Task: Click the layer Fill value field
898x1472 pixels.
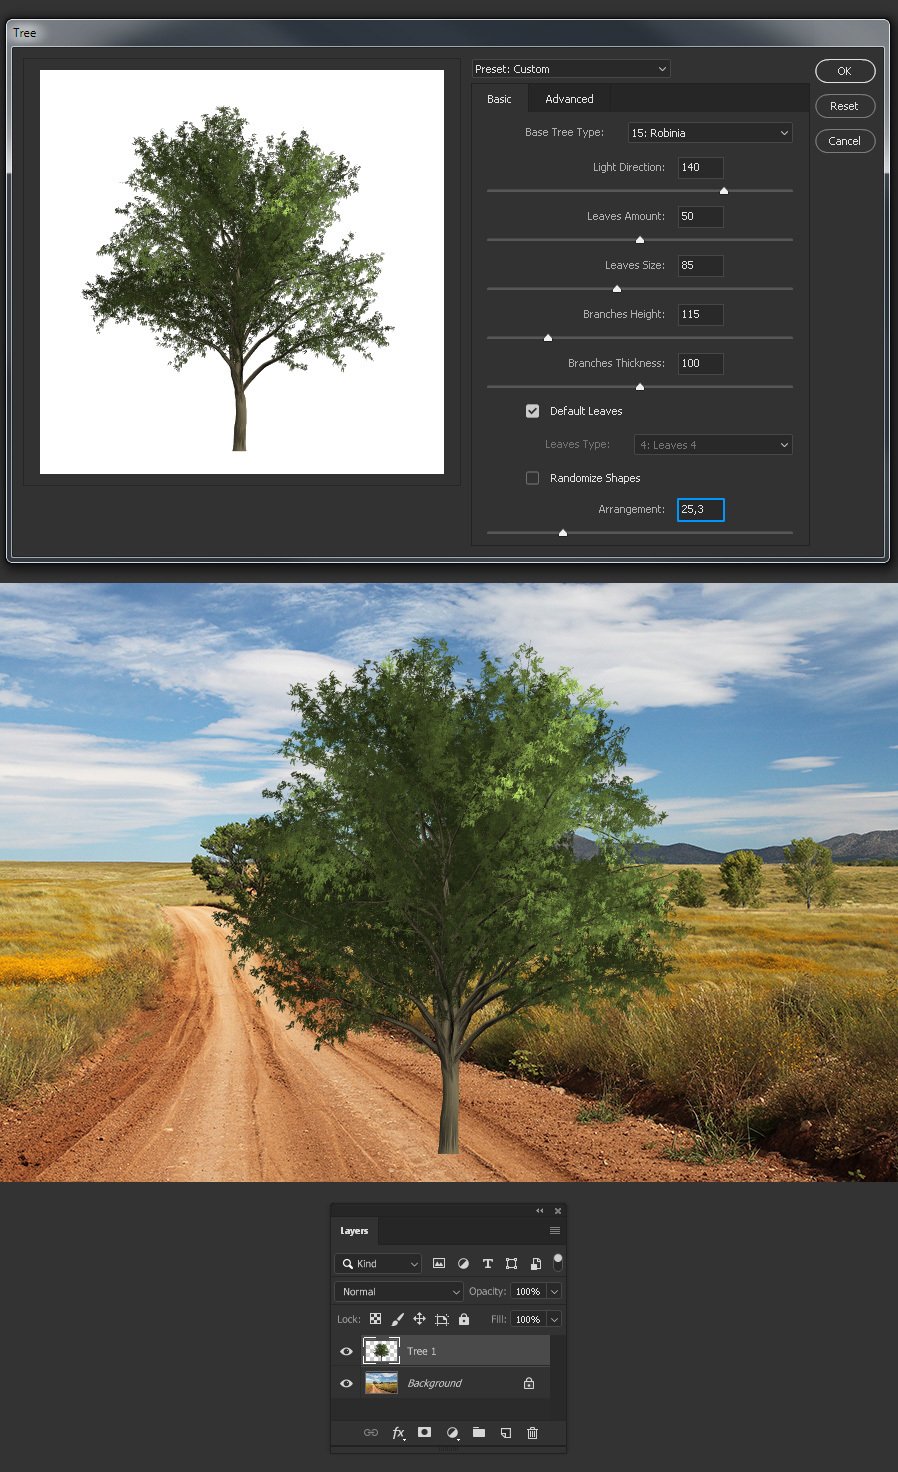Action: [x=528, y=1319]
